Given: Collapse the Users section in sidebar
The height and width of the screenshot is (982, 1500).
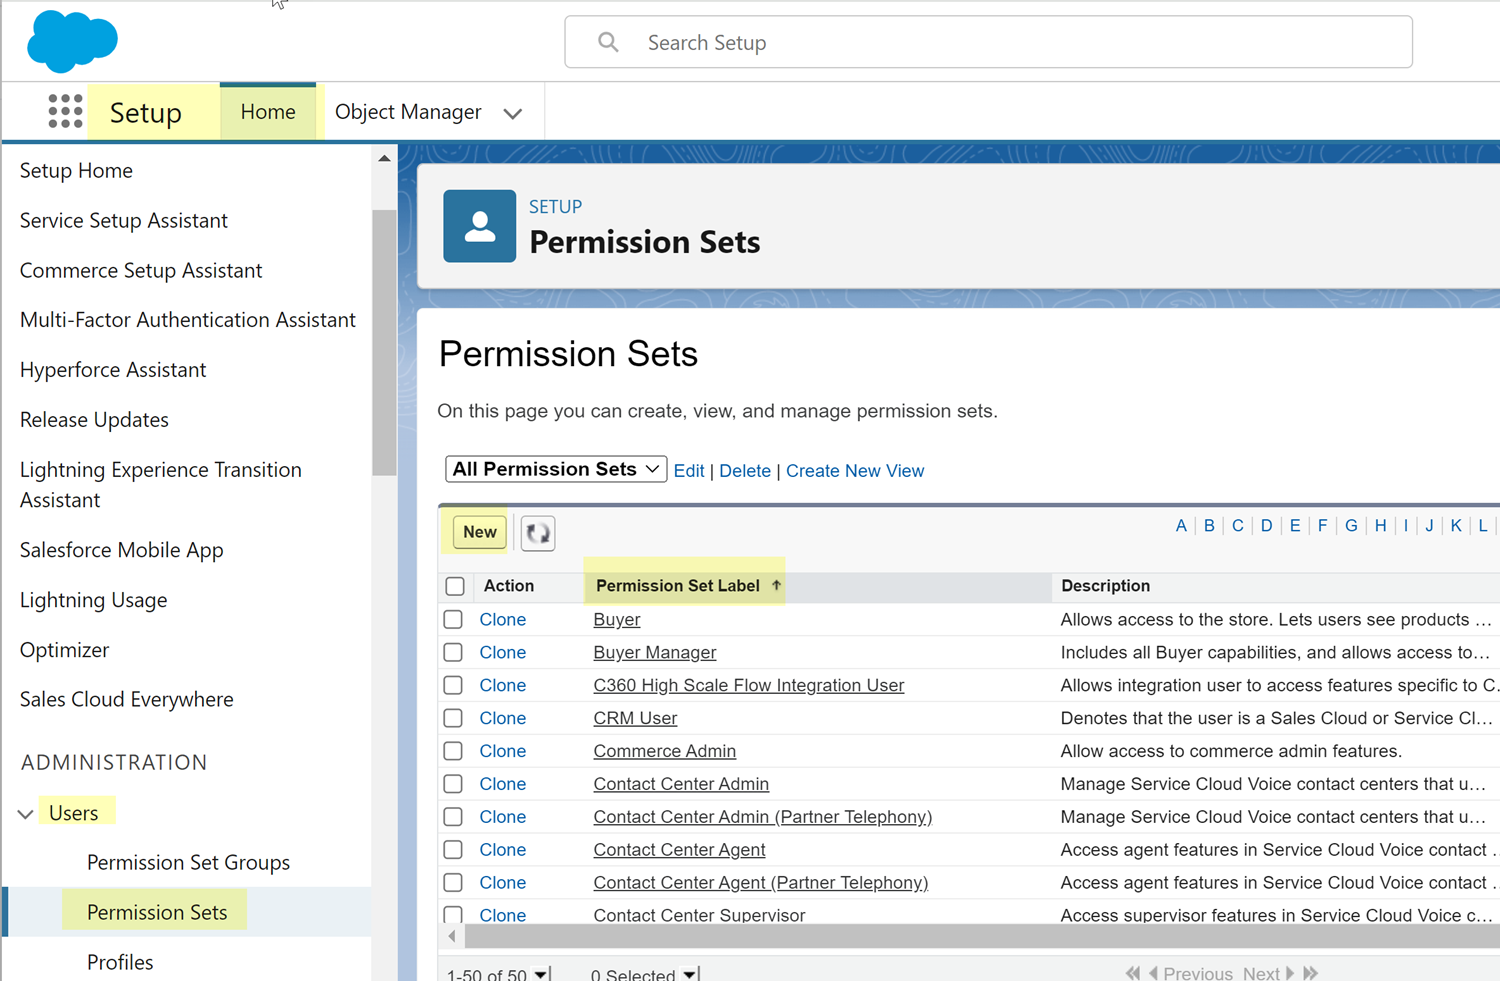Looking at the screenshot, I should coord(26,814).
